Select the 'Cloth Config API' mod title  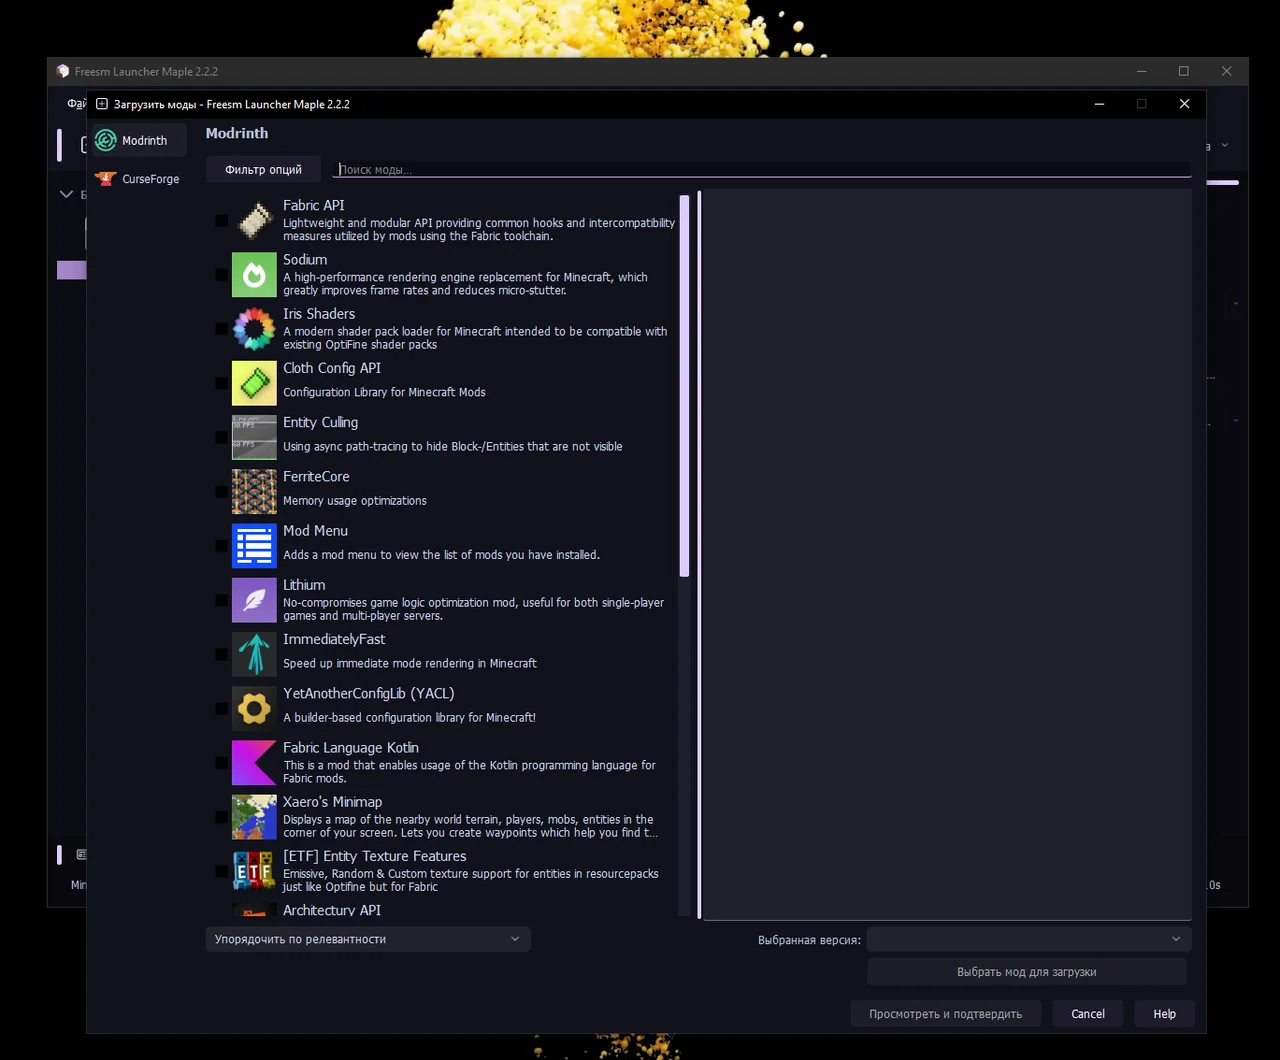tap(332, 368)
